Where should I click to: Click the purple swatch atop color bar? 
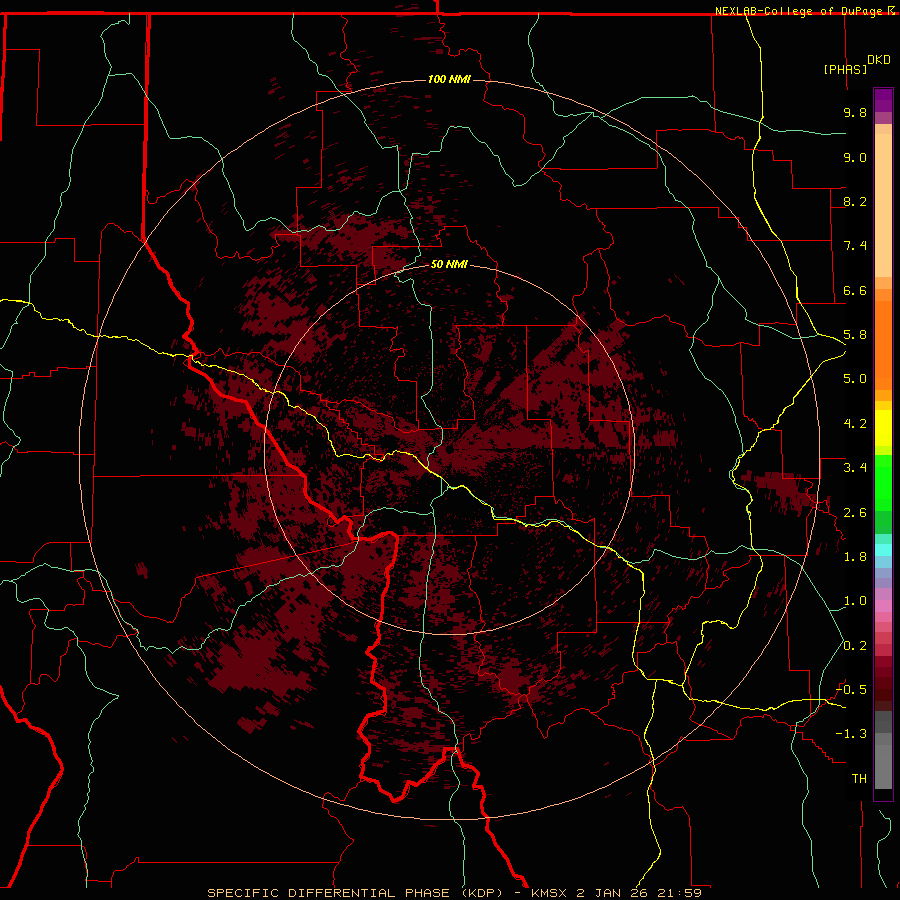883,100
